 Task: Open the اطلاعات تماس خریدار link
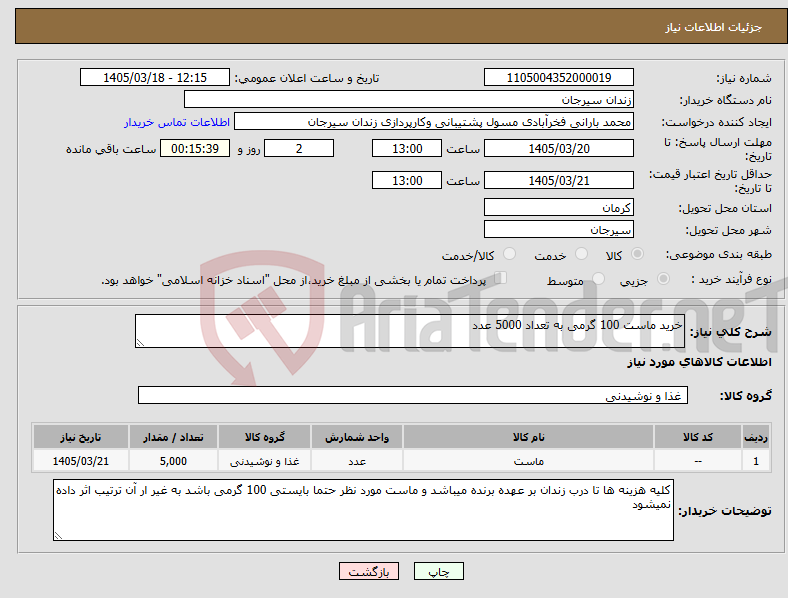[x=177, y=122]
